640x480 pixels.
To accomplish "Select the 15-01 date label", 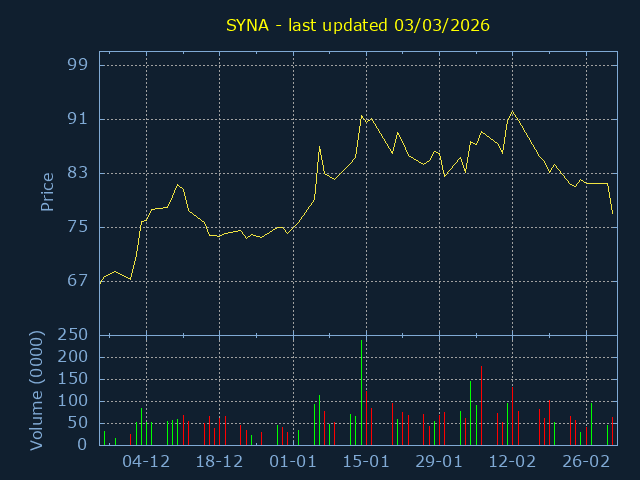I will (366, 462).
